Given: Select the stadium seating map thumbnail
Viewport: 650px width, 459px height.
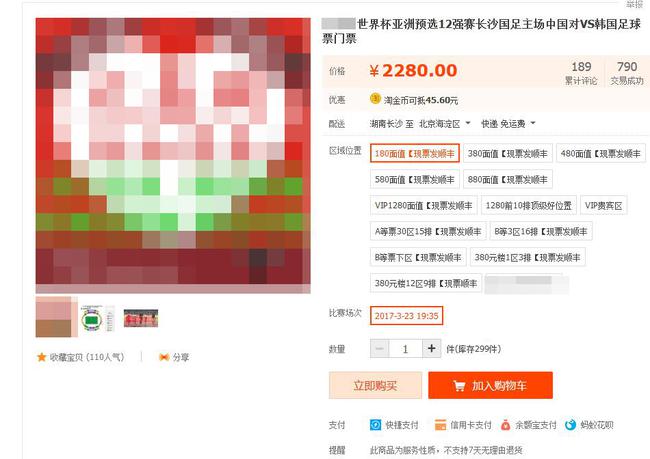Looking at the screenshot, I should [97, 318].
